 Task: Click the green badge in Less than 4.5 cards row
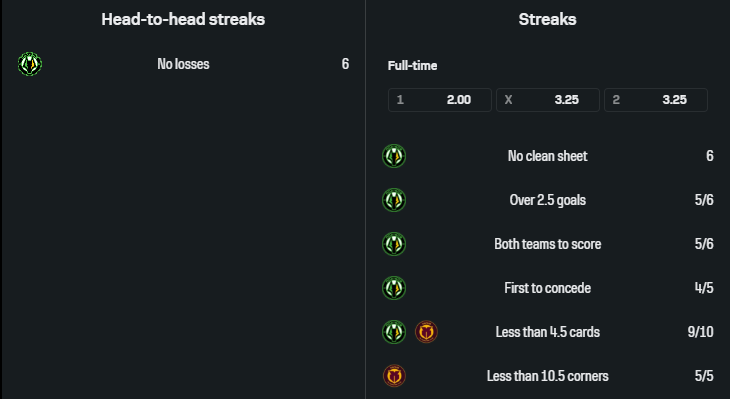[x=394, y=332]
